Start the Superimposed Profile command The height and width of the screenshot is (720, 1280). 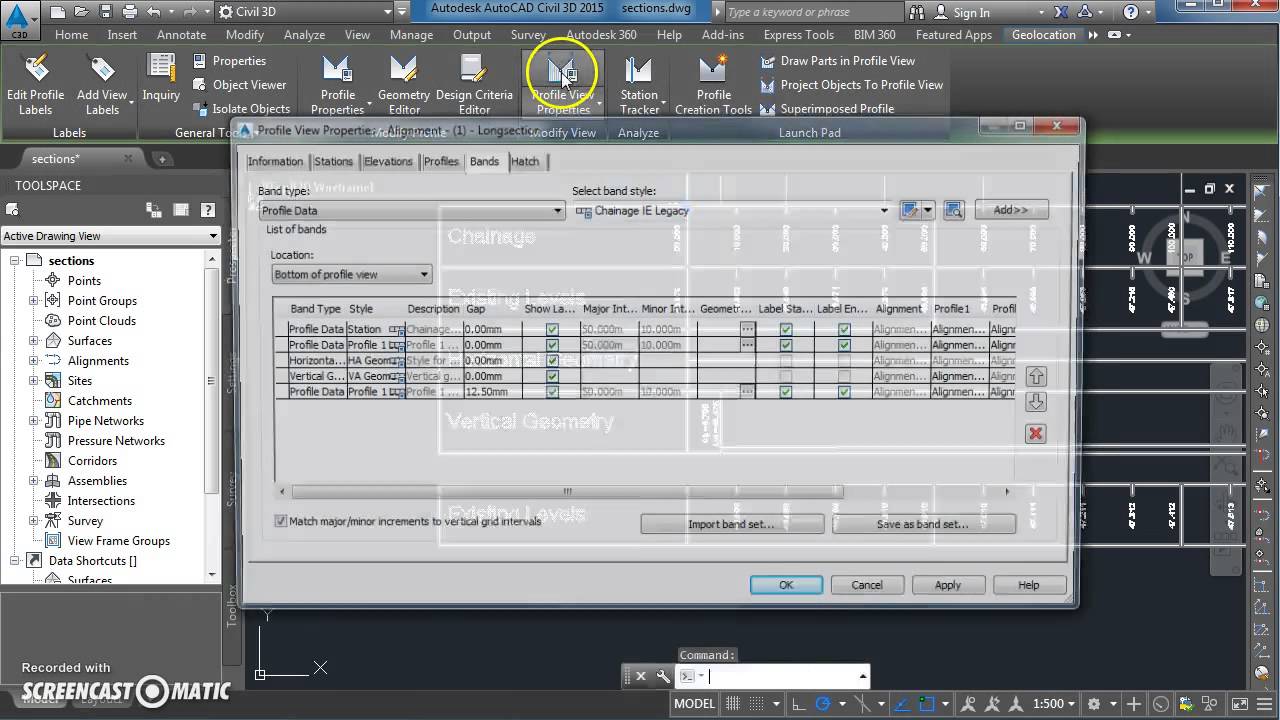(x=828, y=109)
